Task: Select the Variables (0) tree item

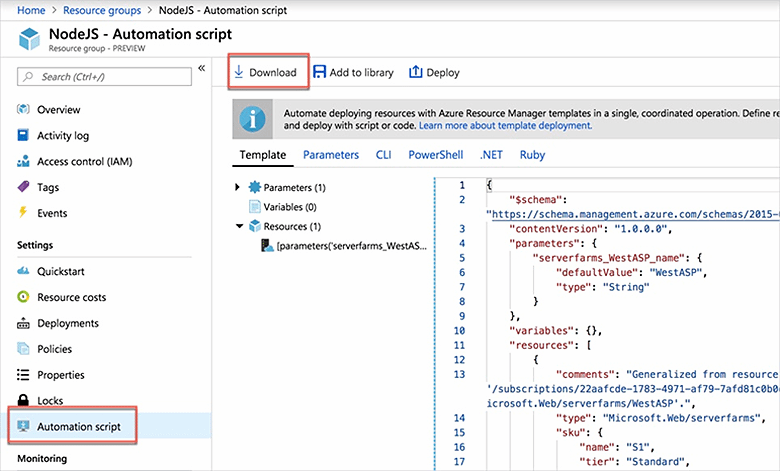Action: pos(282,207)
